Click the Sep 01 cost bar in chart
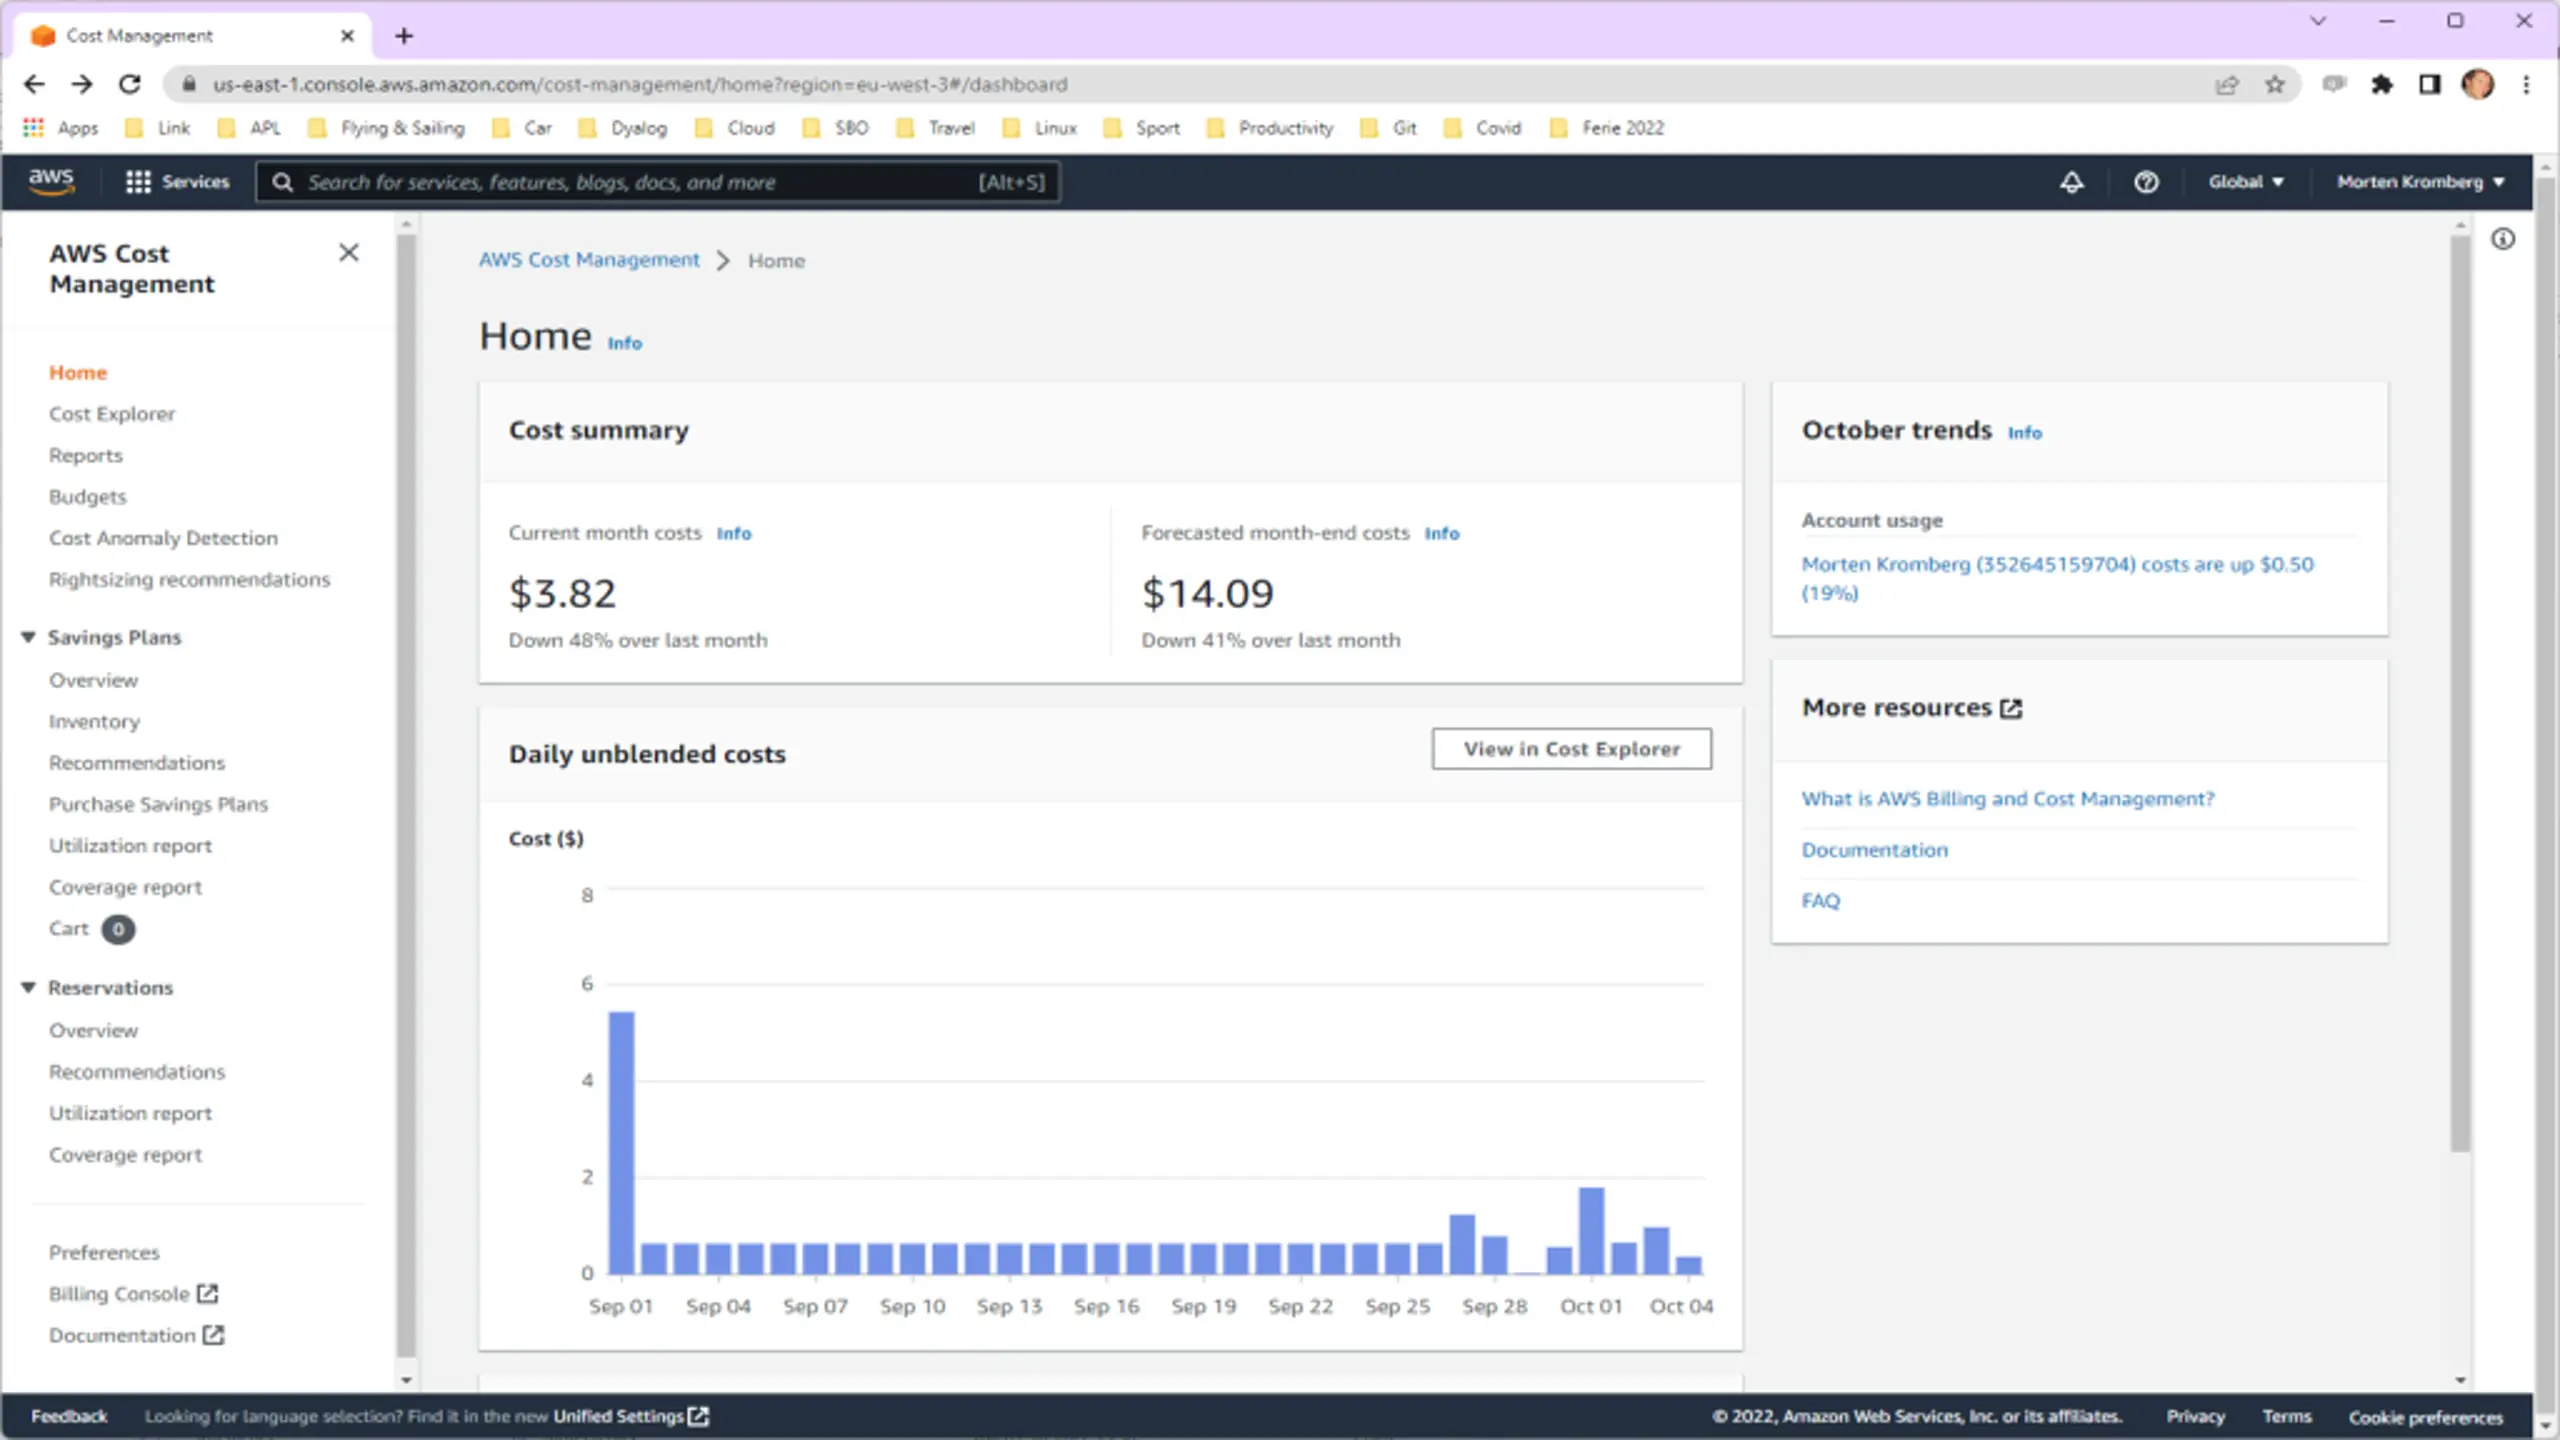 click(x=621, y=1143)
